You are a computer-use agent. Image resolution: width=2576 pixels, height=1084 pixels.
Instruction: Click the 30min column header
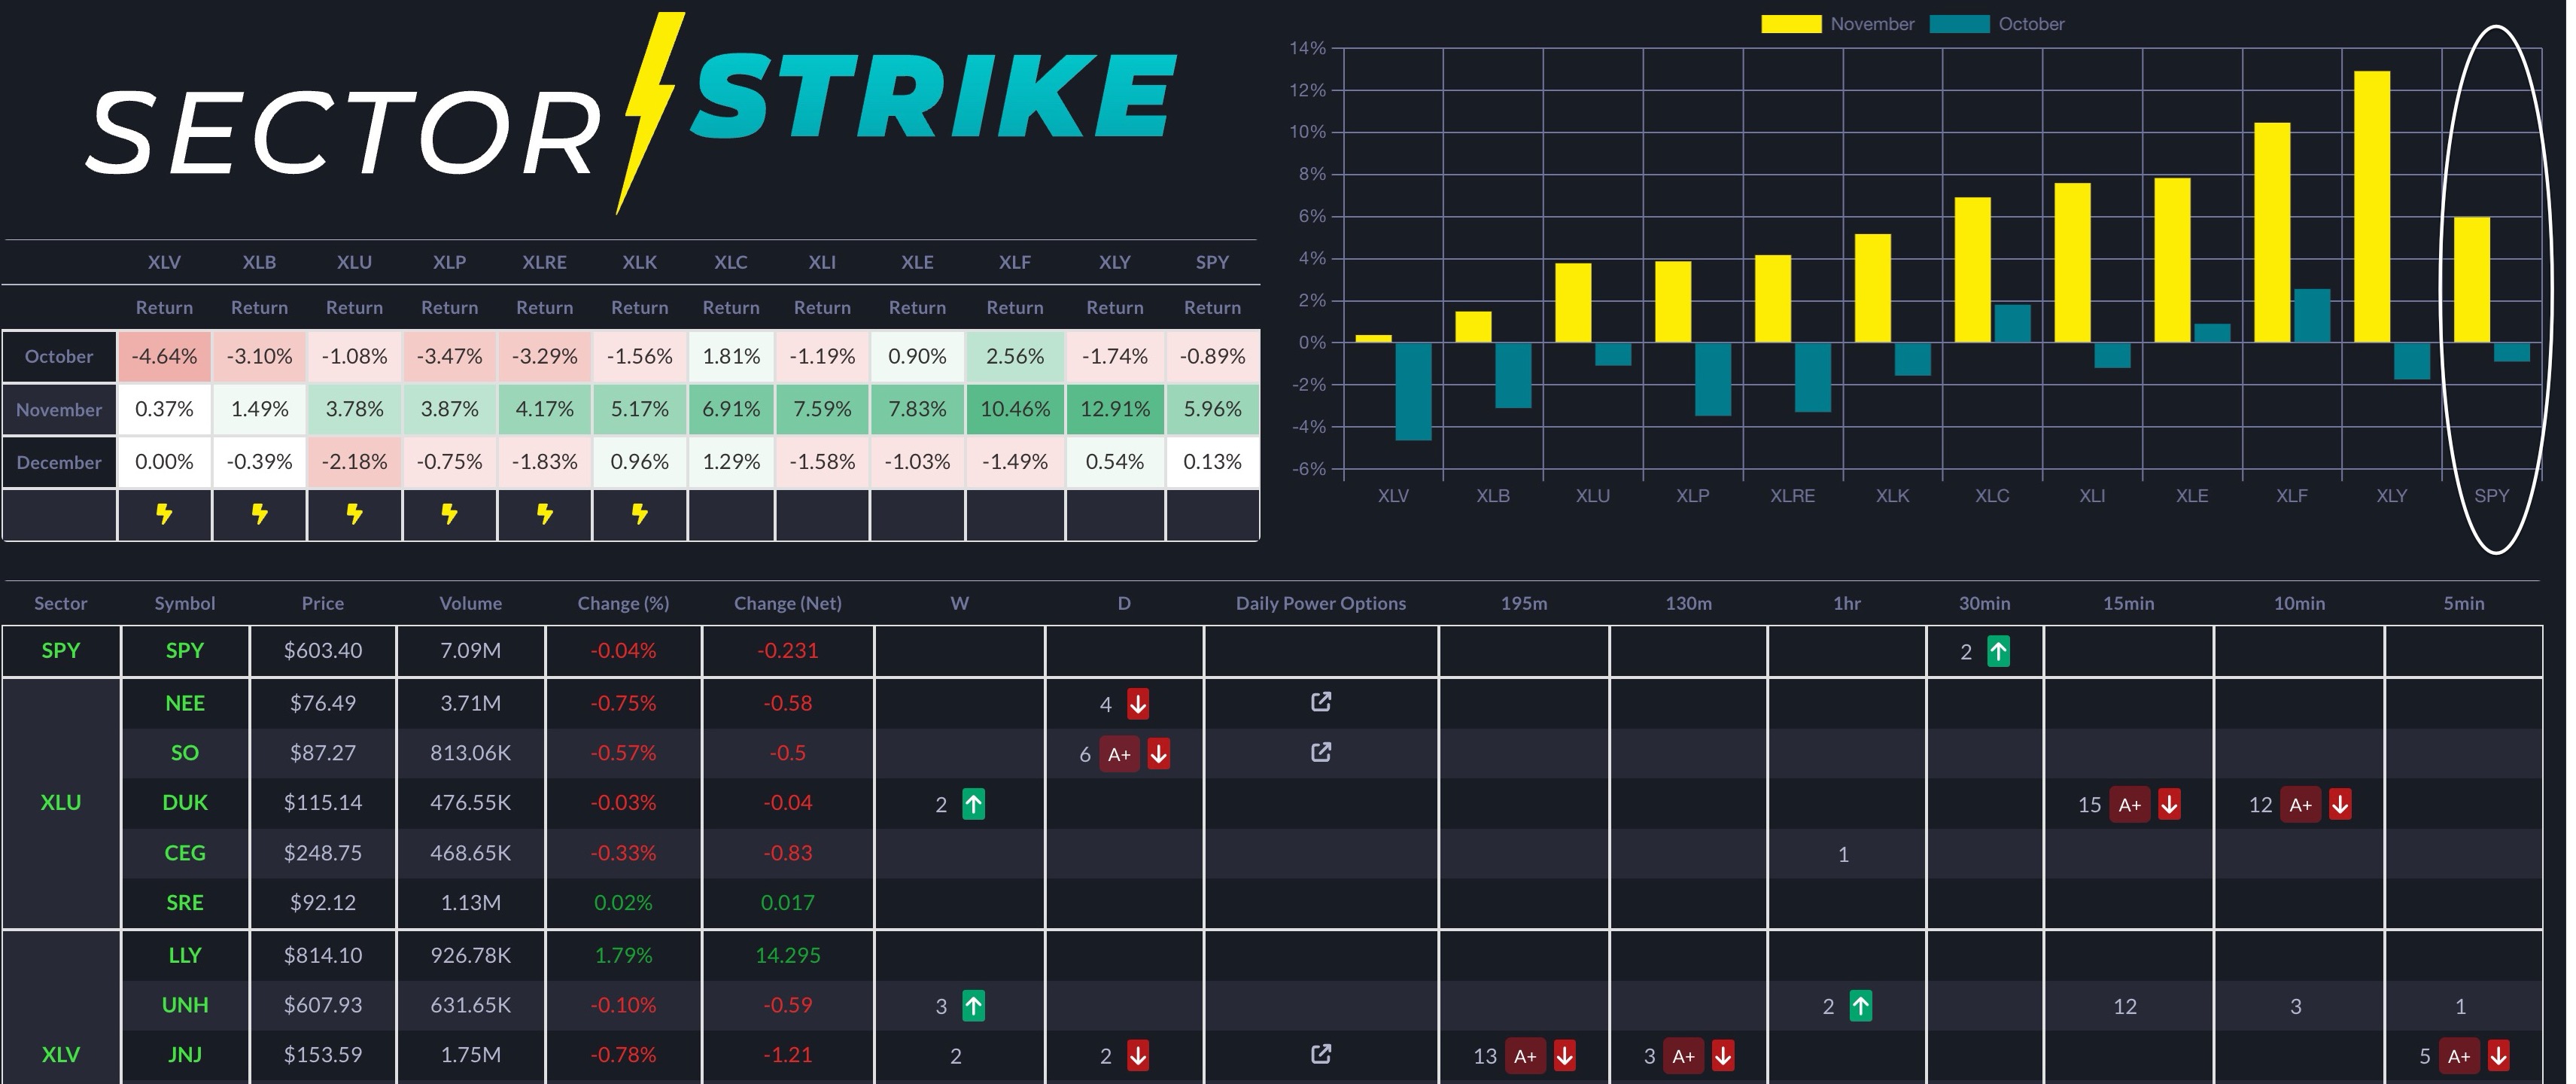1984,603
